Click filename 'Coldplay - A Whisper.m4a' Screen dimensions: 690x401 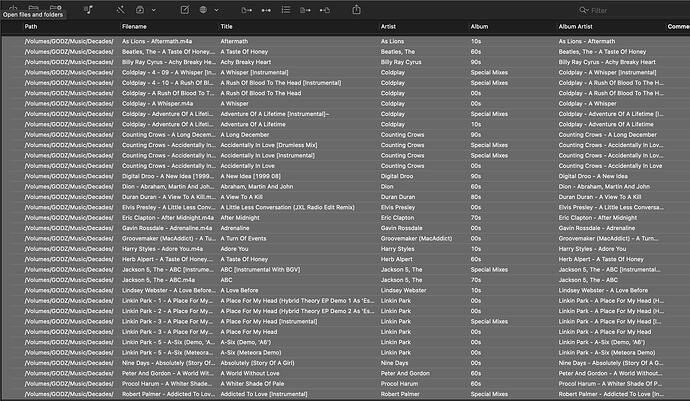coord(158,103)
